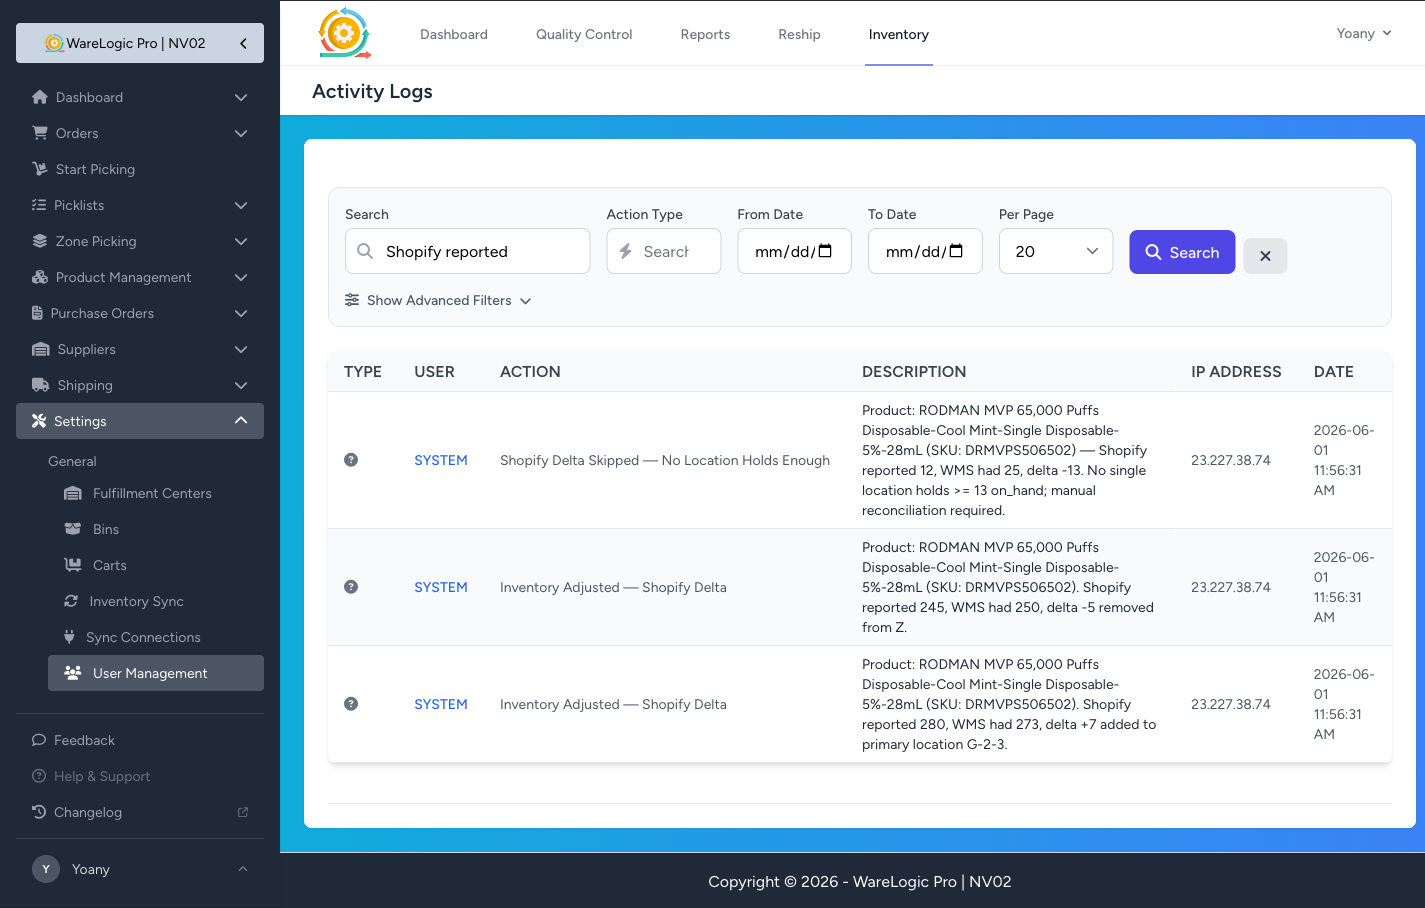Click the Sync Connections plug icon
The width and height of the screenshot is (1425, 908).
point(69,637)
